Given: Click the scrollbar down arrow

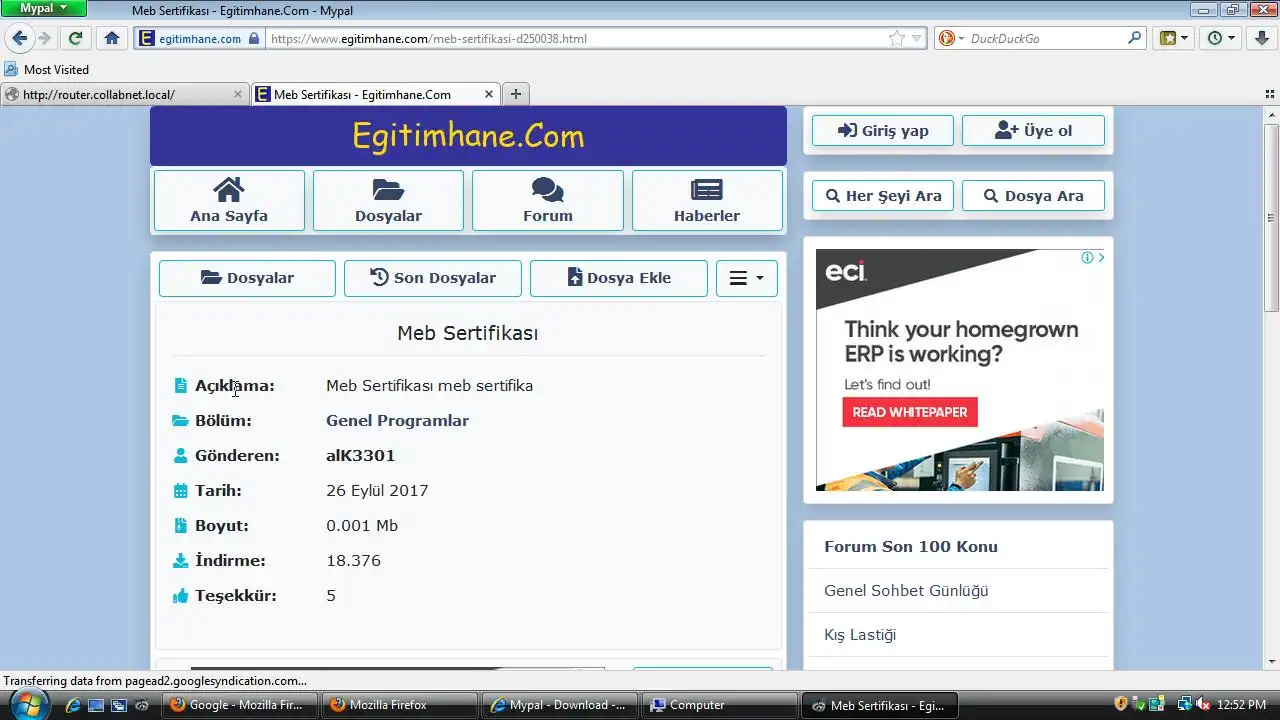Looking at the screenshot, I should point(1272,661).
